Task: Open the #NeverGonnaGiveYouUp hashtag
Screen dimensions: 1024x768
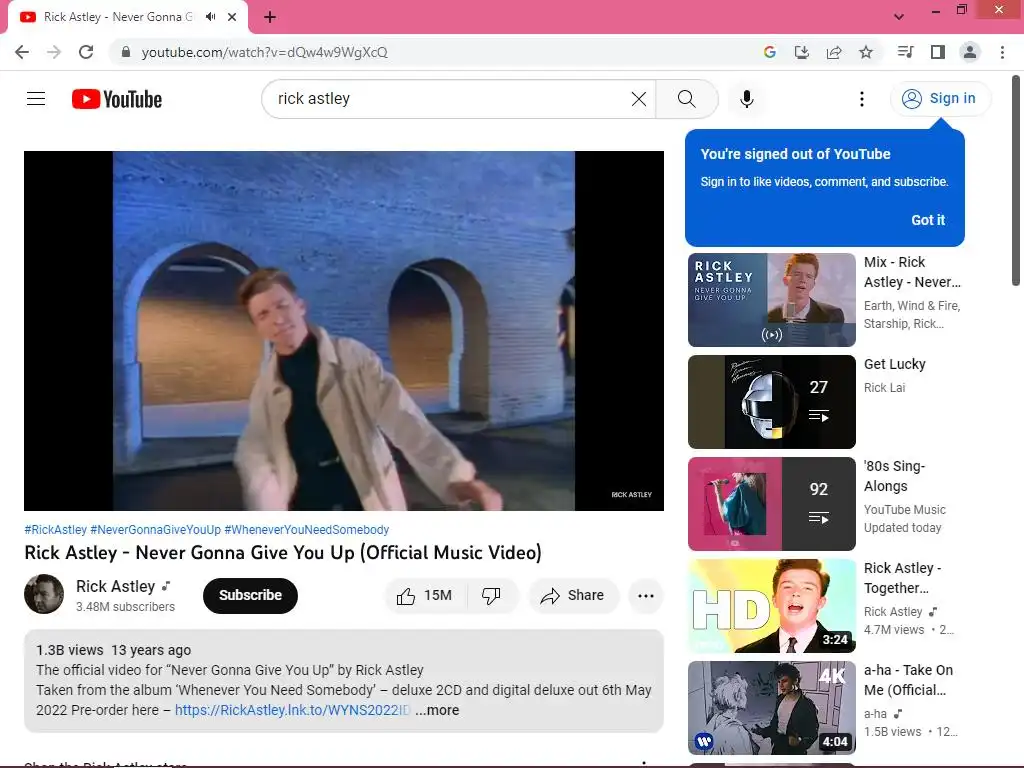Action: [155, 530]
